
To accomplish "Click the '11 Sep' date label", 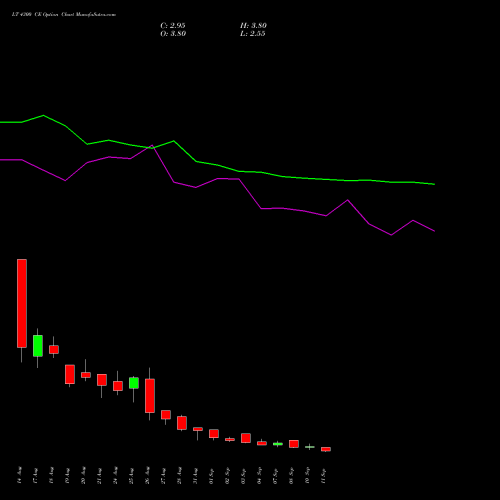I will 323,475.
